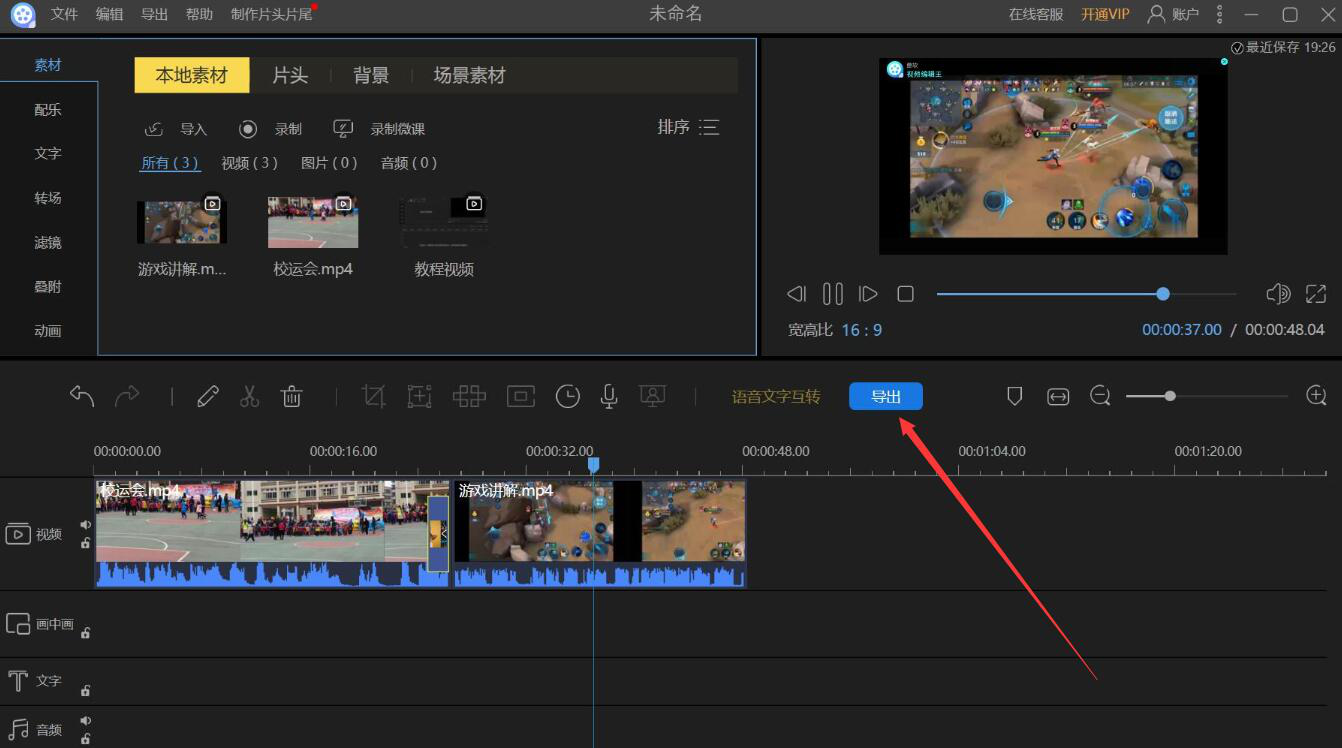Click the blue 导出 button
The height and width of the screenshot is (748, 1342).
click(885, 397)
